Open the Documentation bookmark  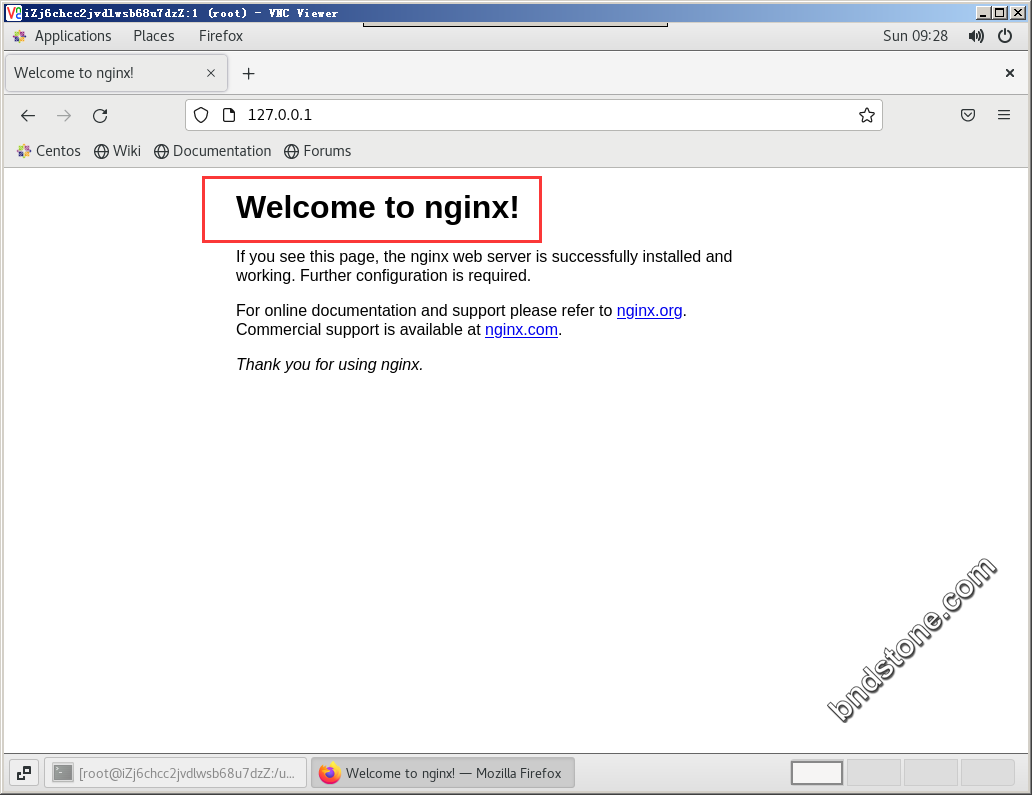coord(213,151)
